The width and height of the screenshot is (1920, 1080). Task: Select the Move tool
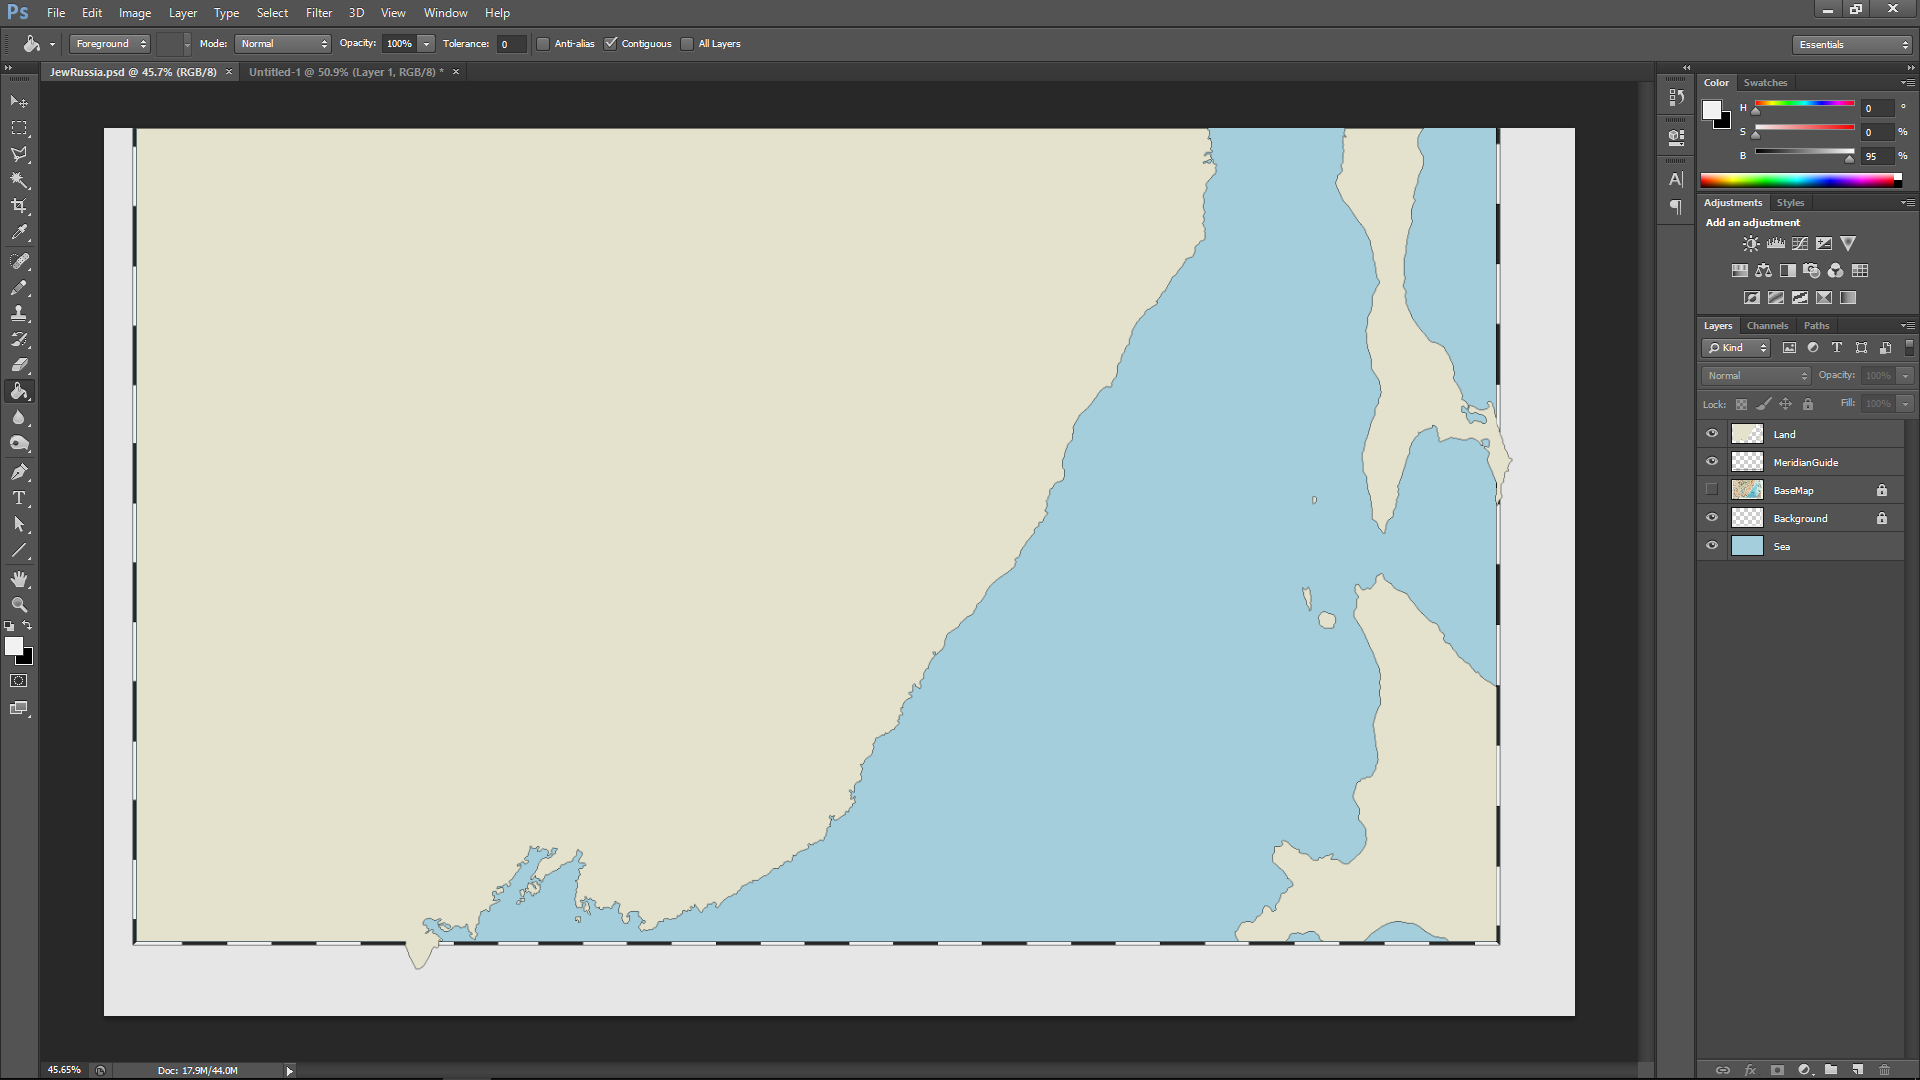point(19,102)
